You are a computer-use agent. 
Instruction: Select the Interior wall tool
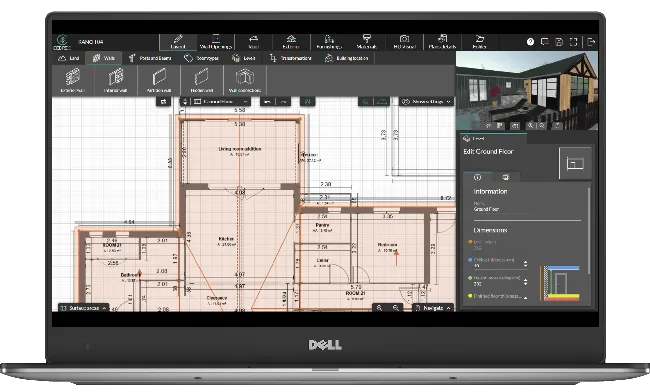point(116,80)
